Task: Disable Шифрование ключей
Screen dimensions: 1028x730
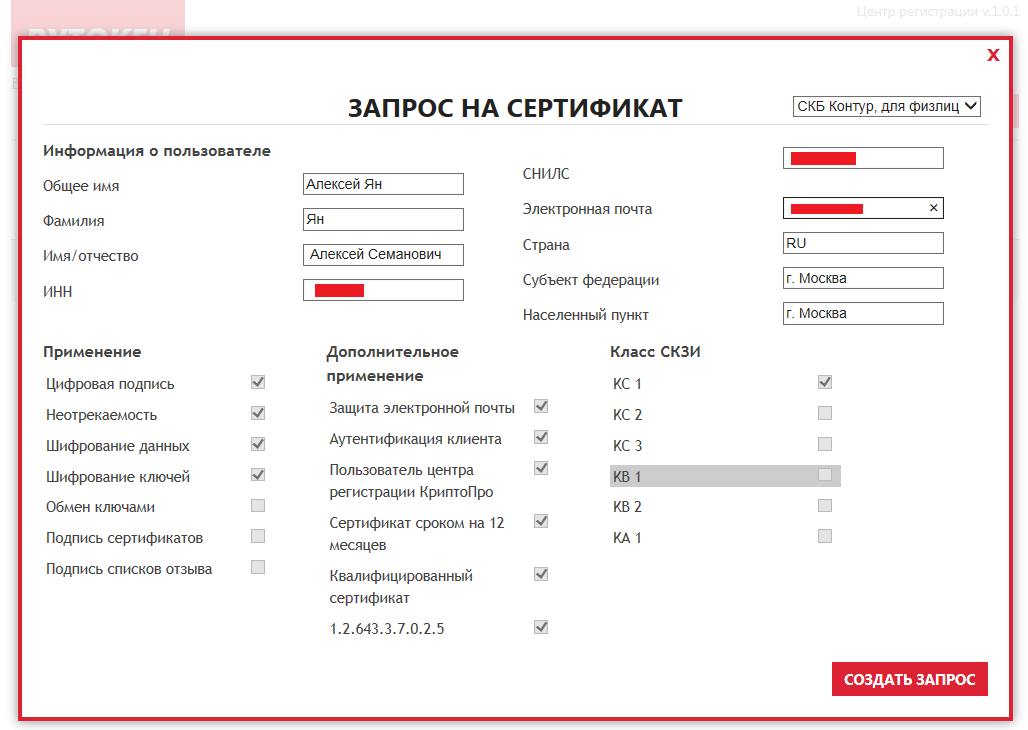Action: coord(257,474)
